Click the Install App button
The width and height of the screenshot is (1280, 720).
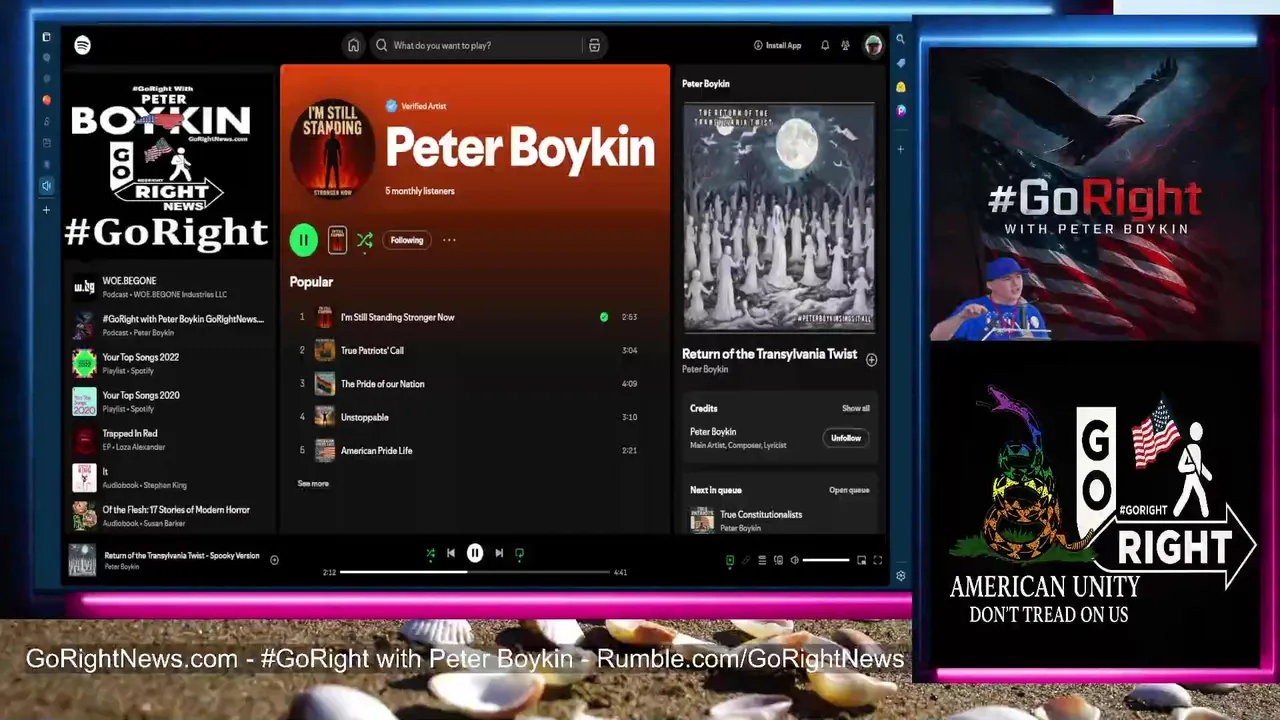777,45
